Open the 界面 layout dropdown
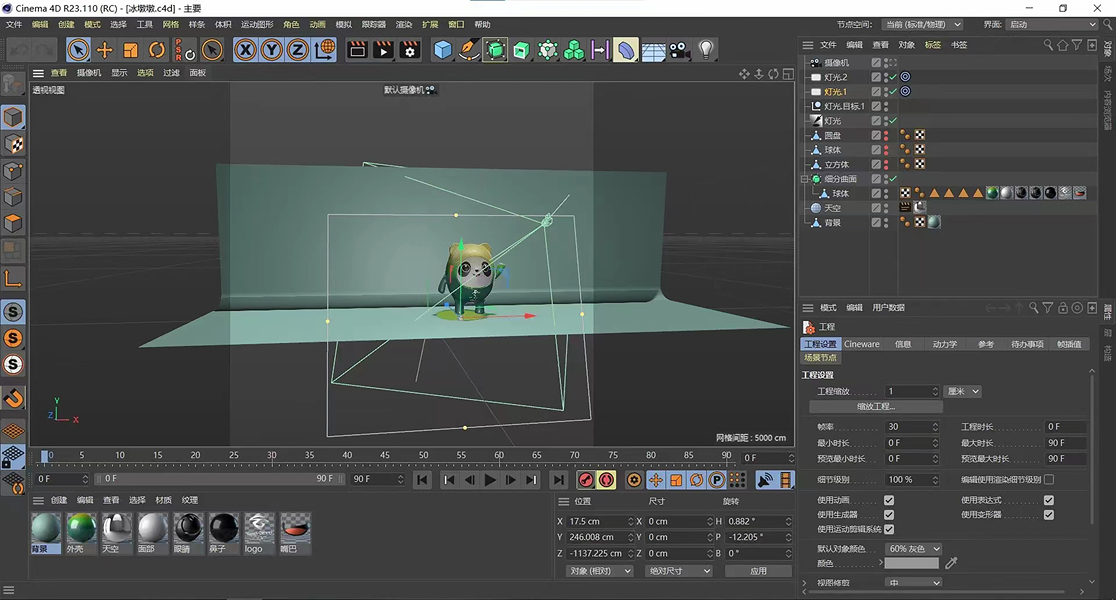The height and width of the screenshot is (600, 1116). (x=1052, y=24)
